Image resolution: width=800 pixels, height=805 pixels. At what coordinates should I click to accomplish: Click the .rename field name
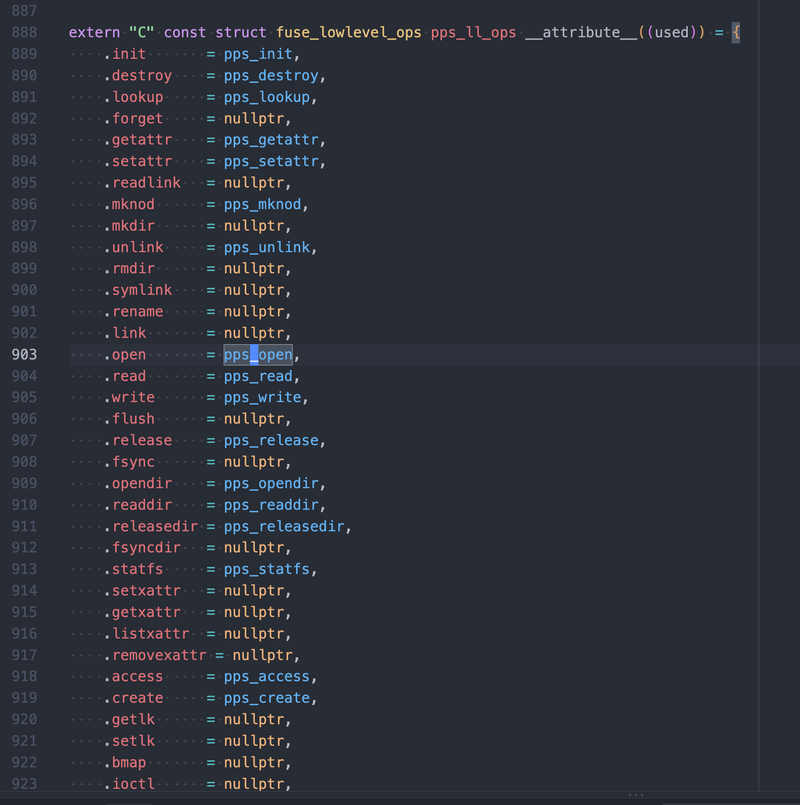click(134, 312)
